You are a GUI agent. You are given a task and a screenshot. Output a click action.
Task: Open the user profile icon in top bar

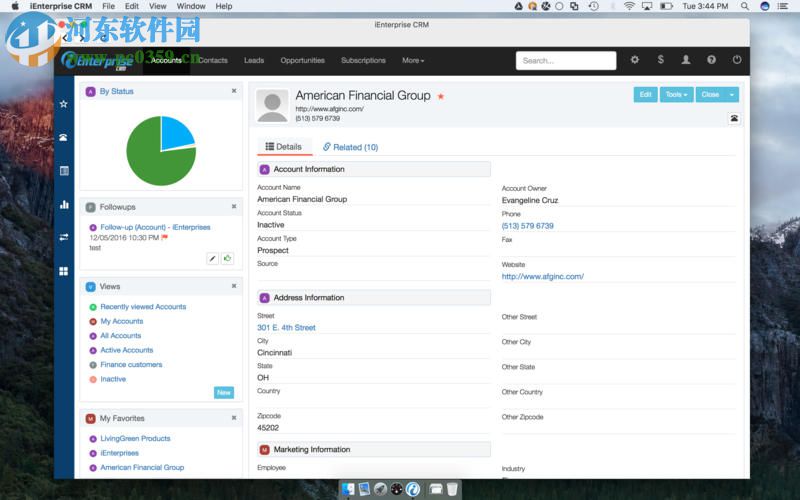[x=686, y=60]
